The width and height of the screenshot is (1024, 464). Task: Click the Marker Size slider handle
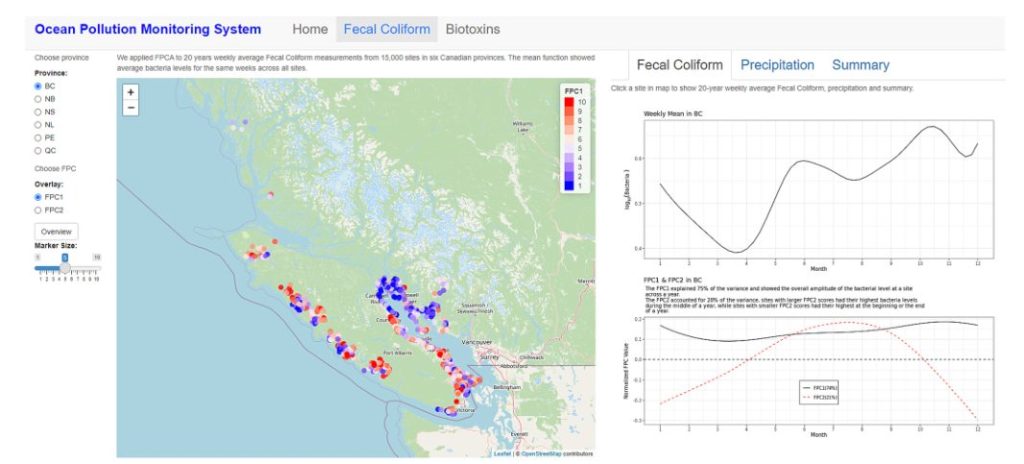(65, 268)
